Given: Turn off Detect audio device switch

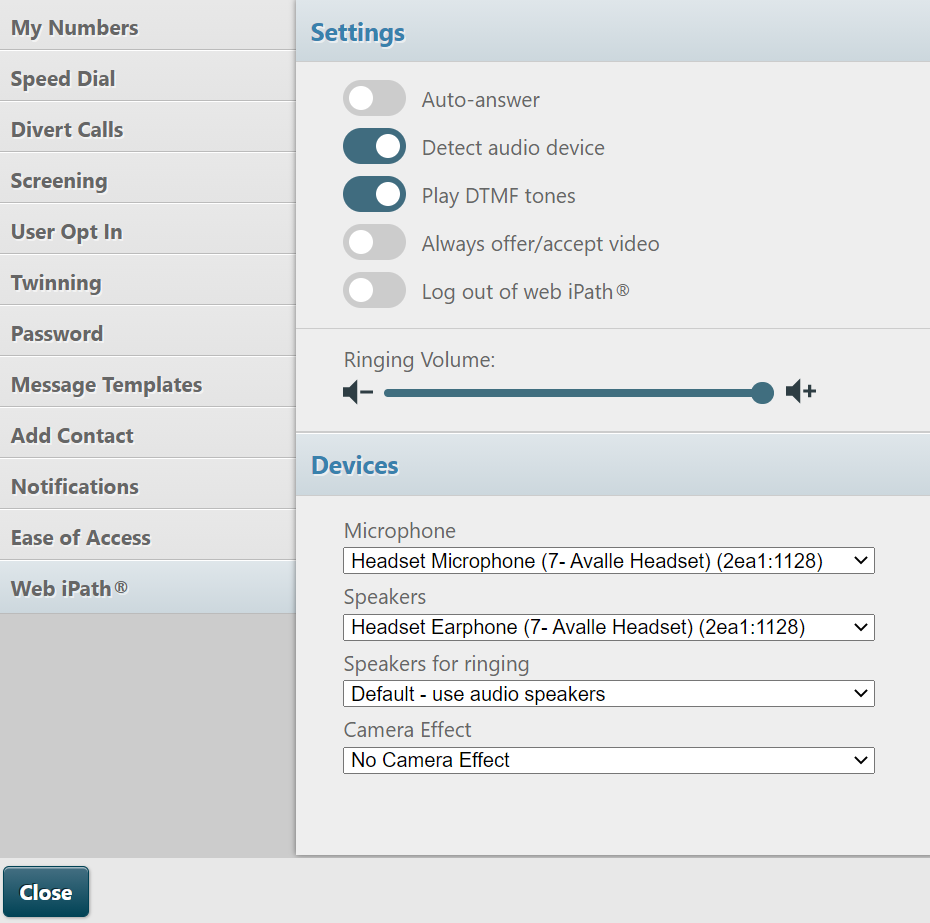Looking at the screenshot, I should click(374, 146).
